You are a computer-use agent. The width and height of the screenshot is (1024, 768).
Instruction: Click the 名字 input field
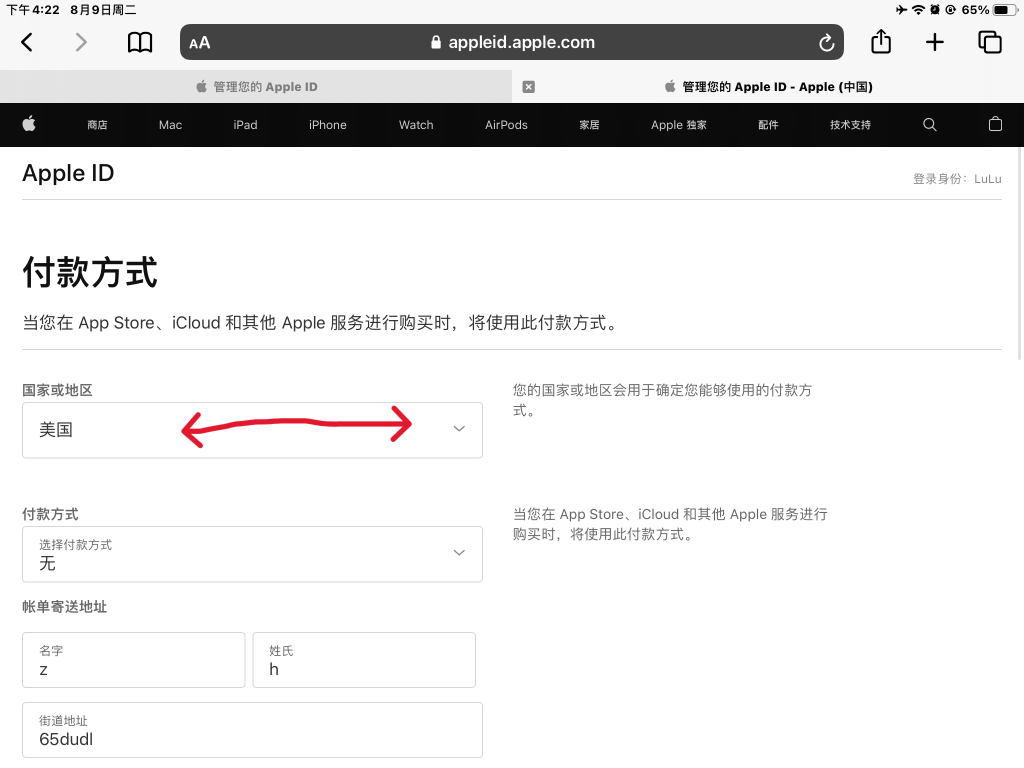pos(133,660)
